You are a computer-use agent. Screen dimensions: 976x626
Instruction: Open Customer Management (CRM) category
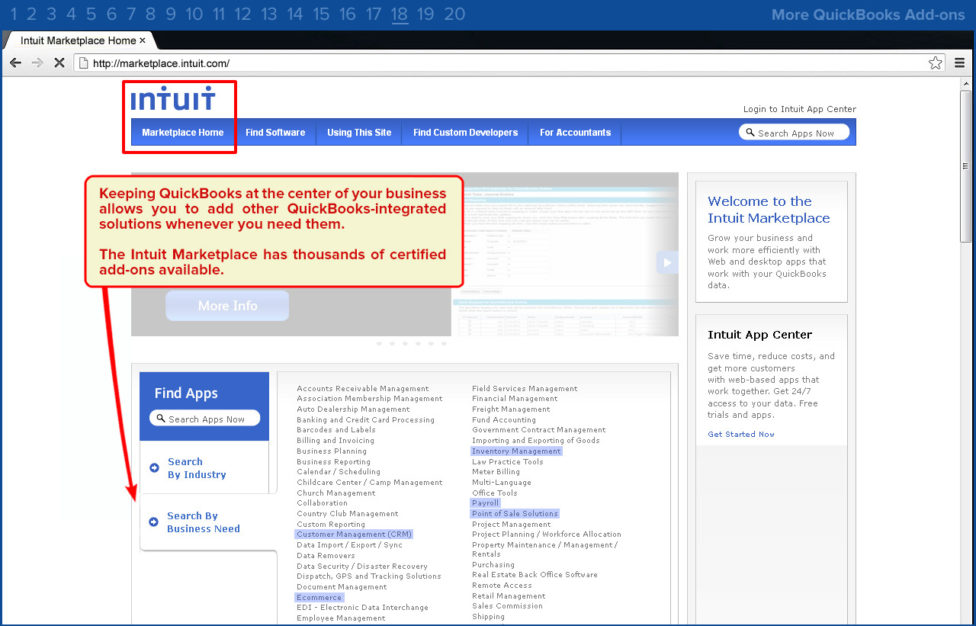(354, 535)
